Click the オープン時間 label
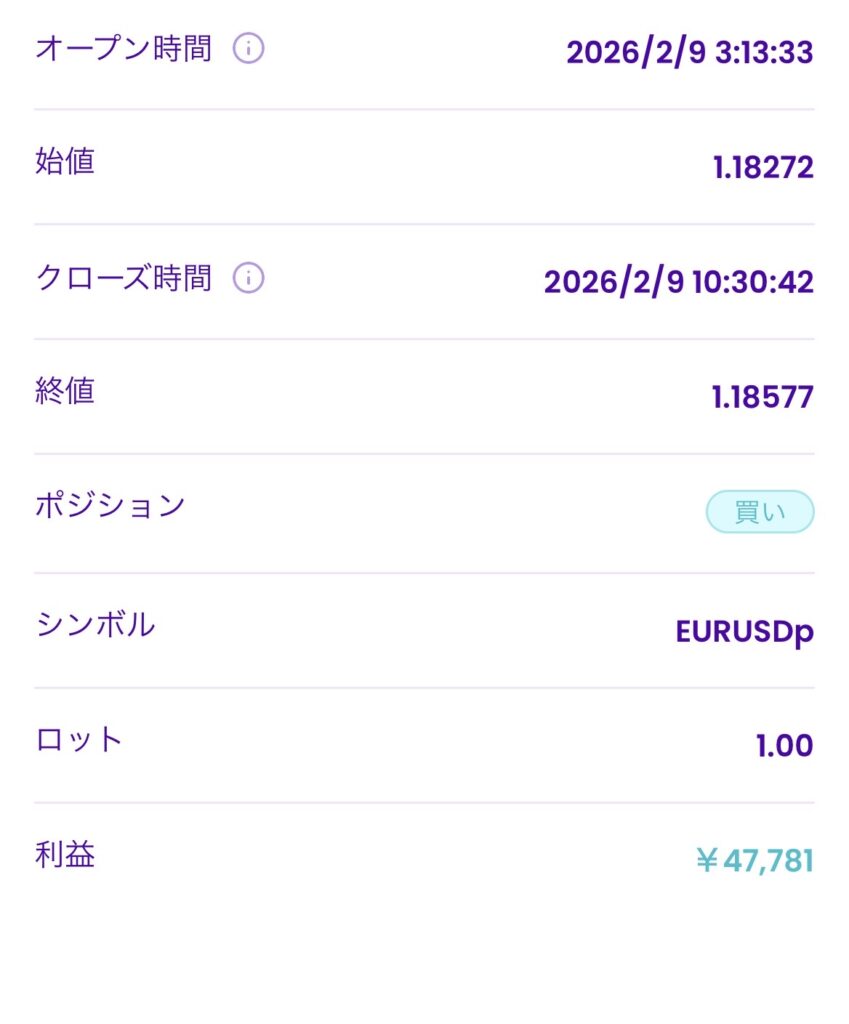849x1024 pixels. pos(123,49)
